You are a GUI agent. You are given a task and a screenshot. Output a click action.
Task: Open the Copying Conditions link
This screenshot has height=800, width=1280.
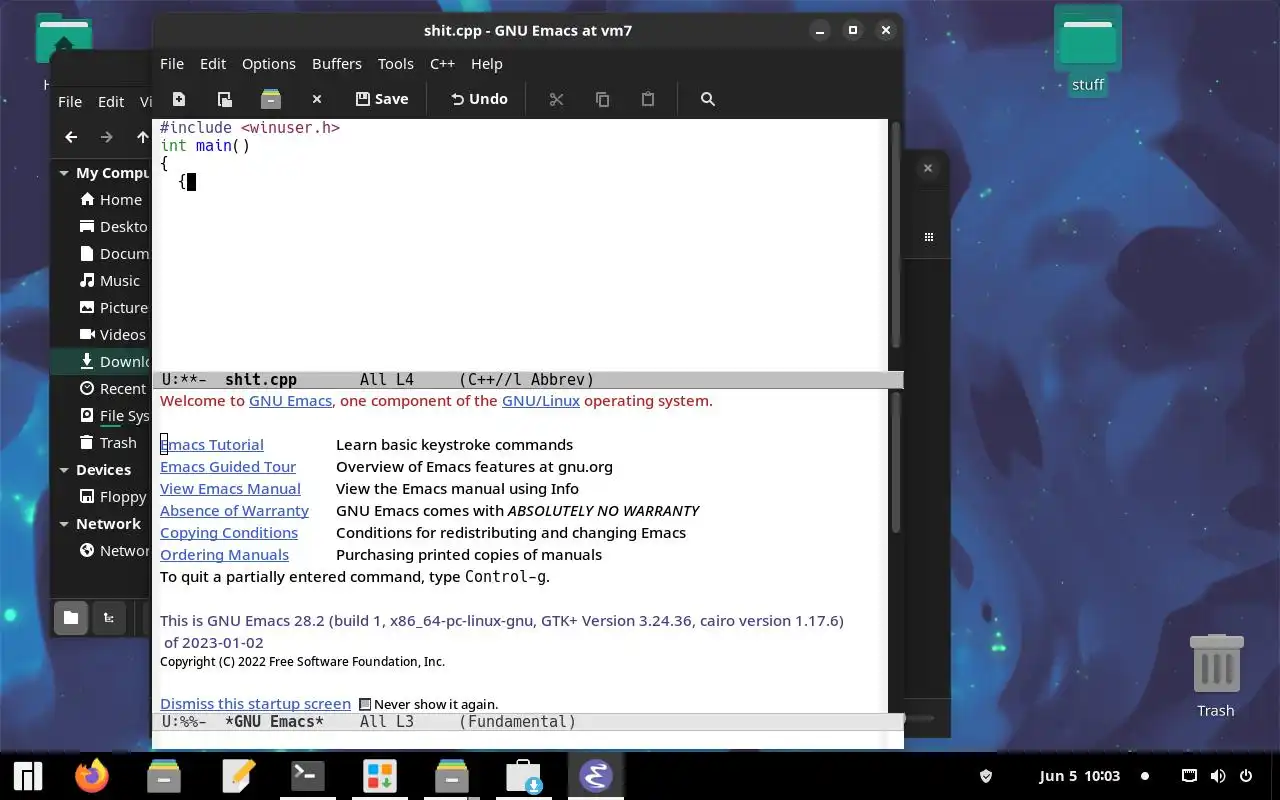tap(229, 533)
